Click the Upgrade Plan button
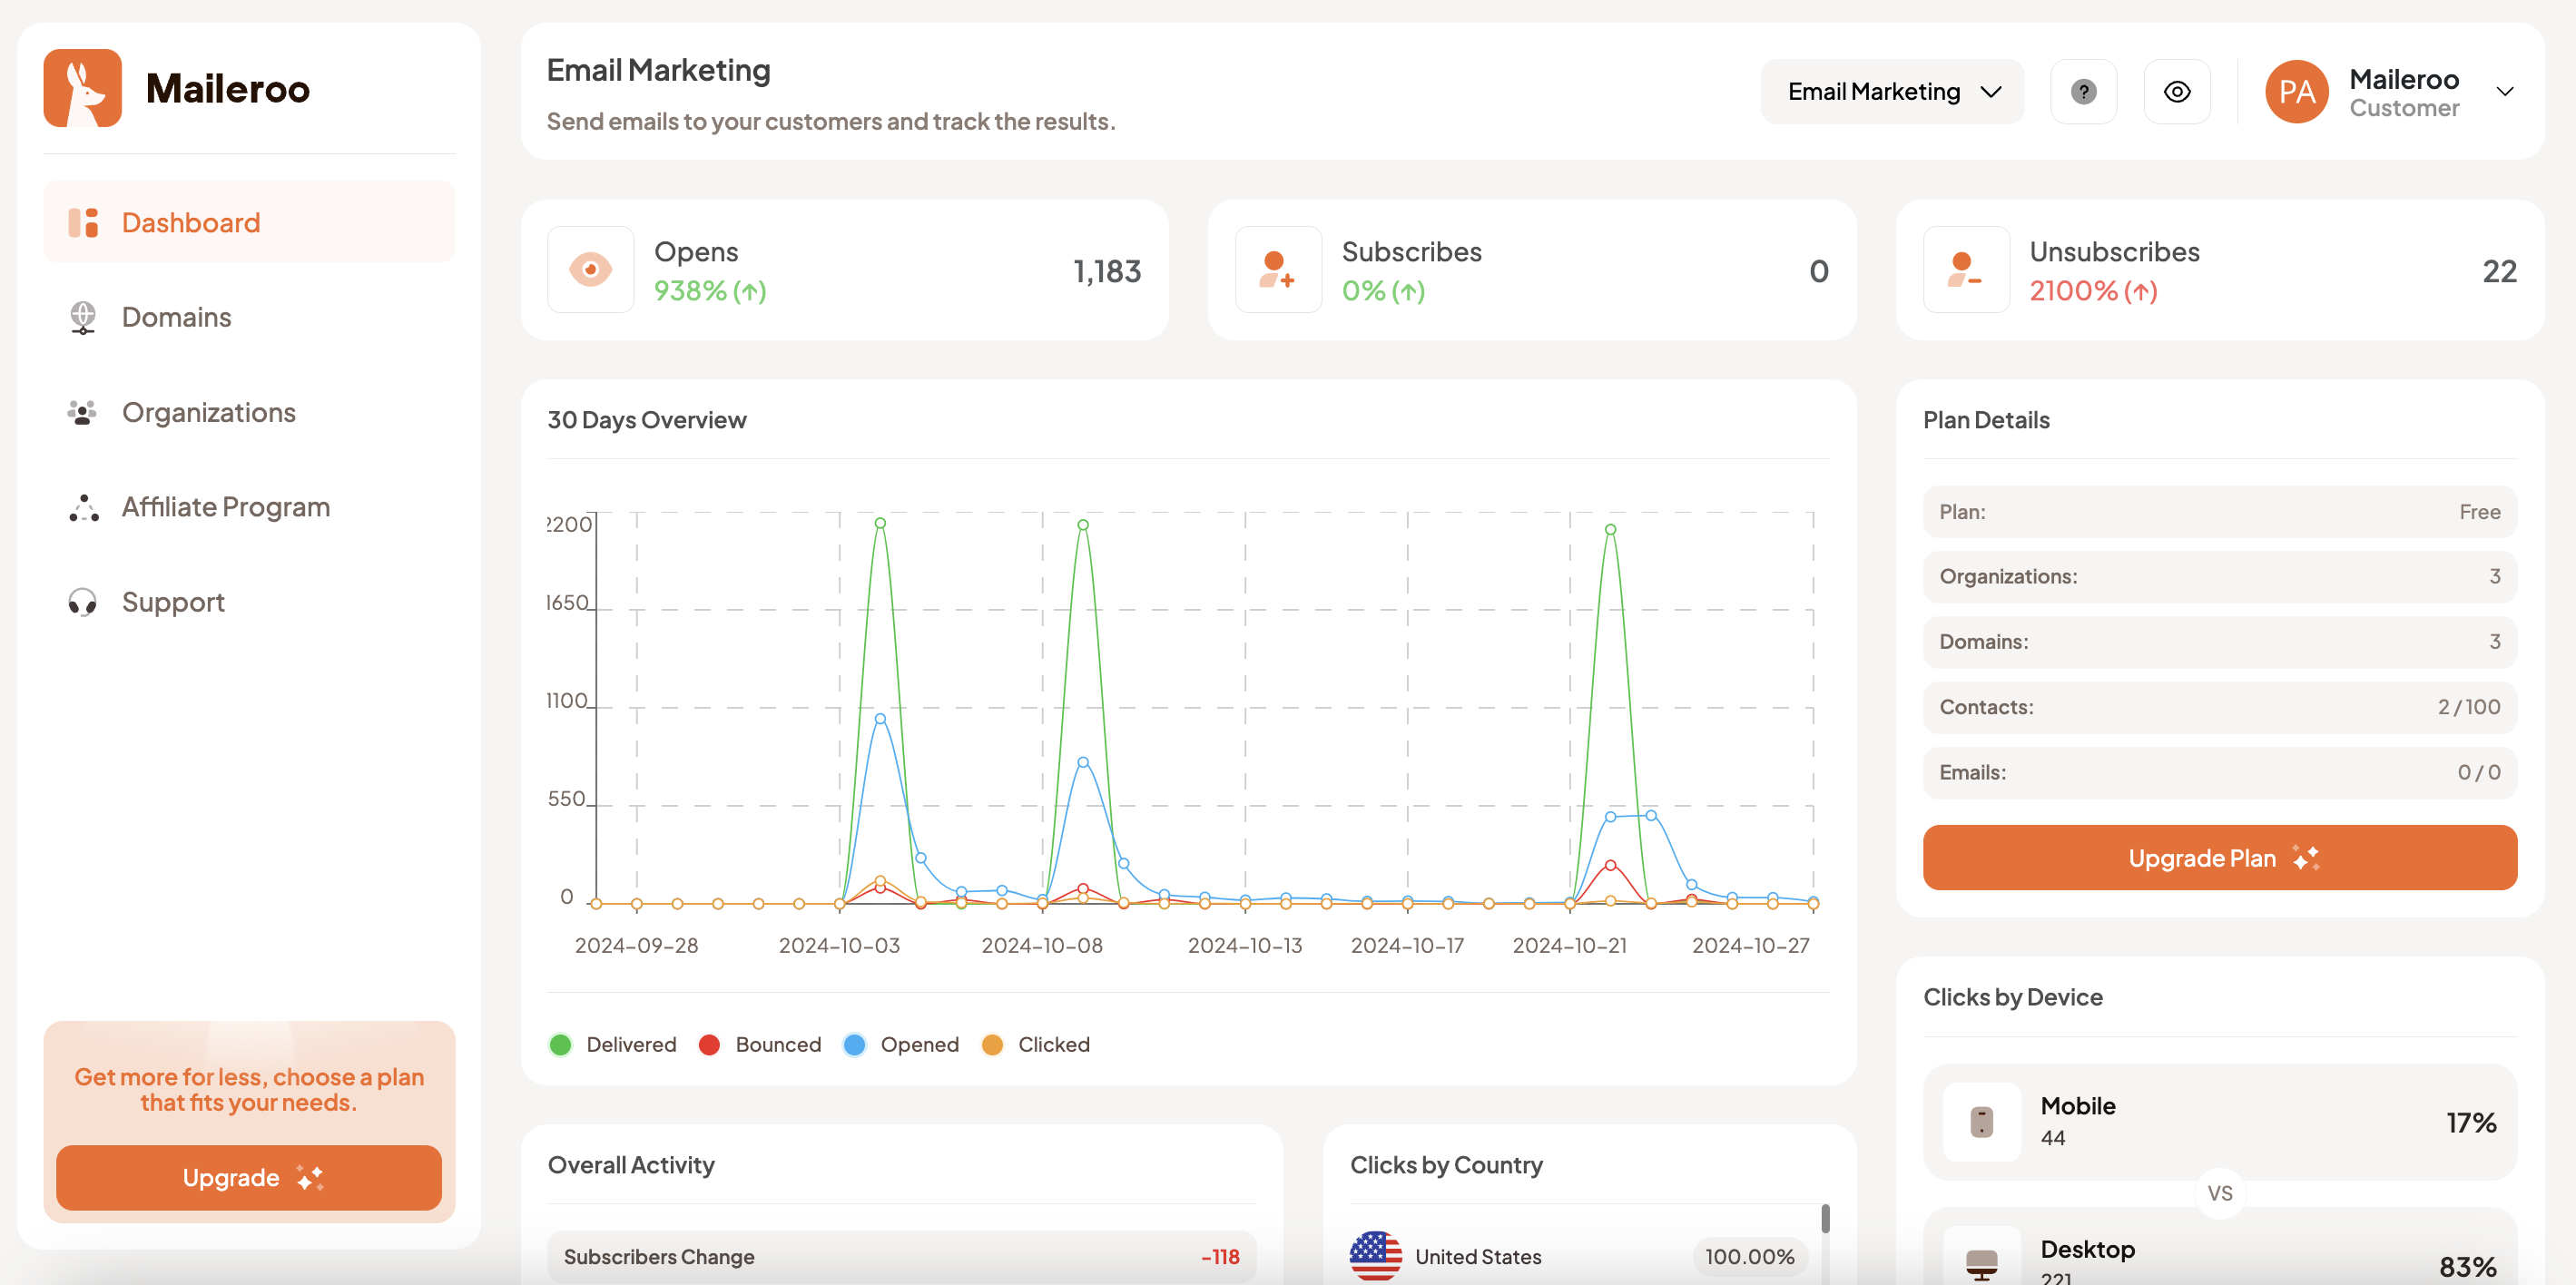The image size is (2576, 1285). [x=2219, y=857]
